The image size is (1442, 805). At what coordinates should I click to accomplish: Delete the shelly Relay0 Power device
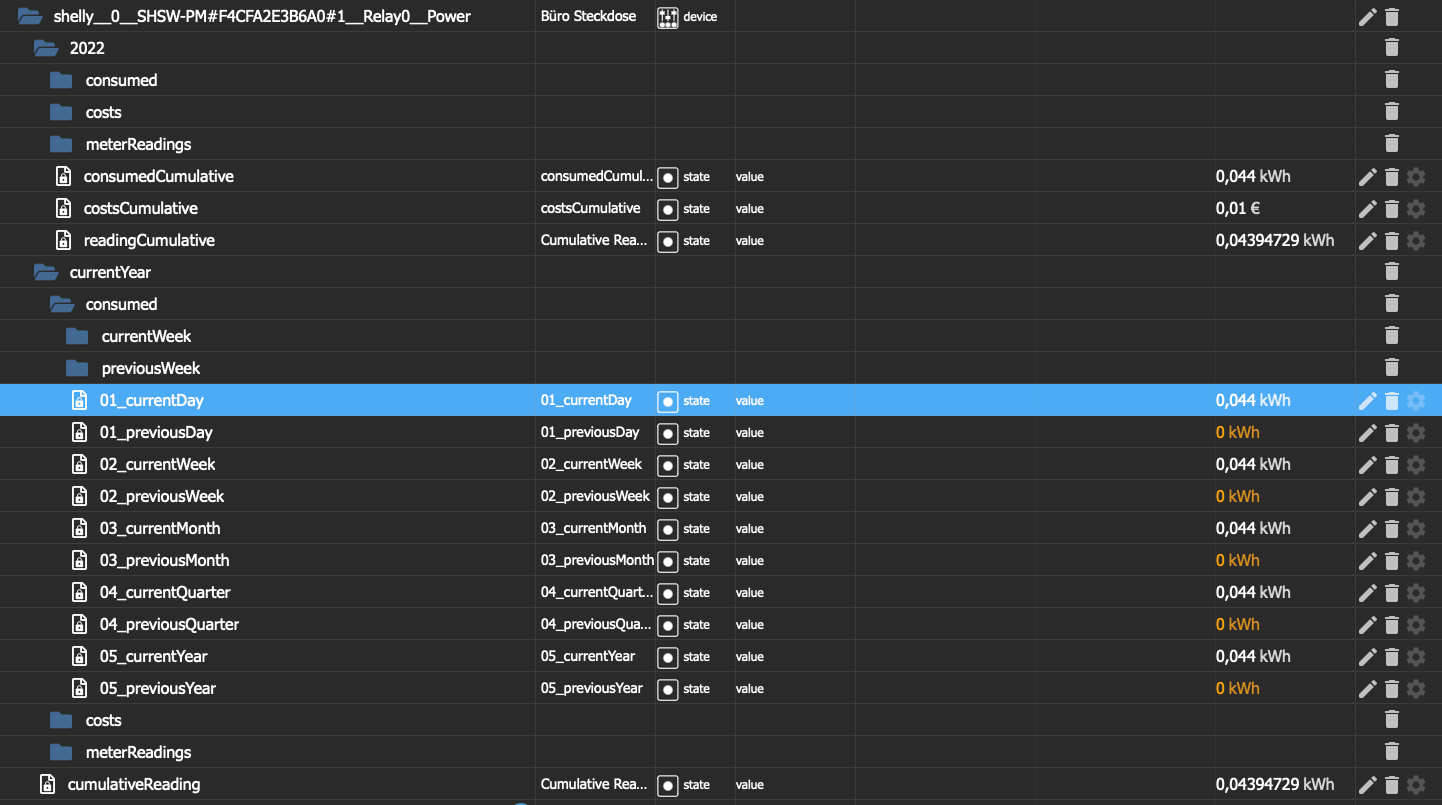pos(1391,17)
